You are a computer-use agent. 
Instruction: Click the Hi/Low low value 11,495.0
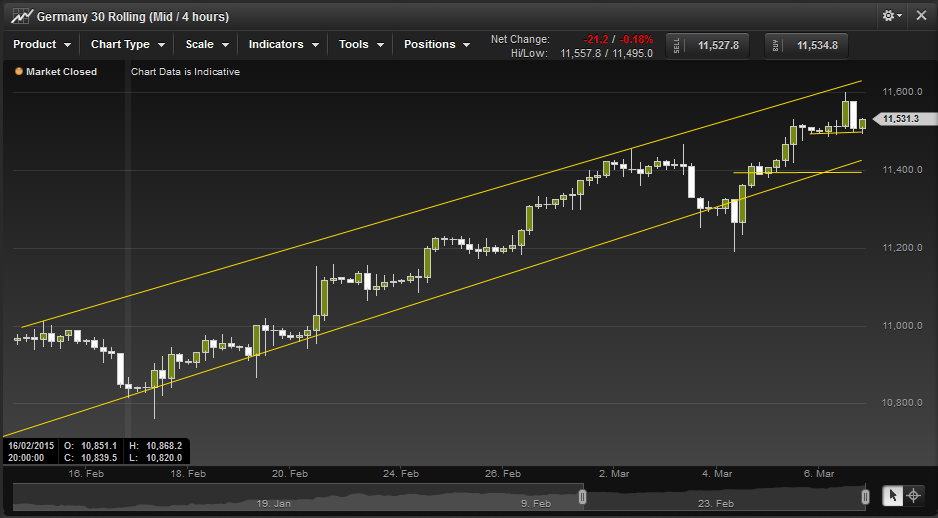coord(632,54)
